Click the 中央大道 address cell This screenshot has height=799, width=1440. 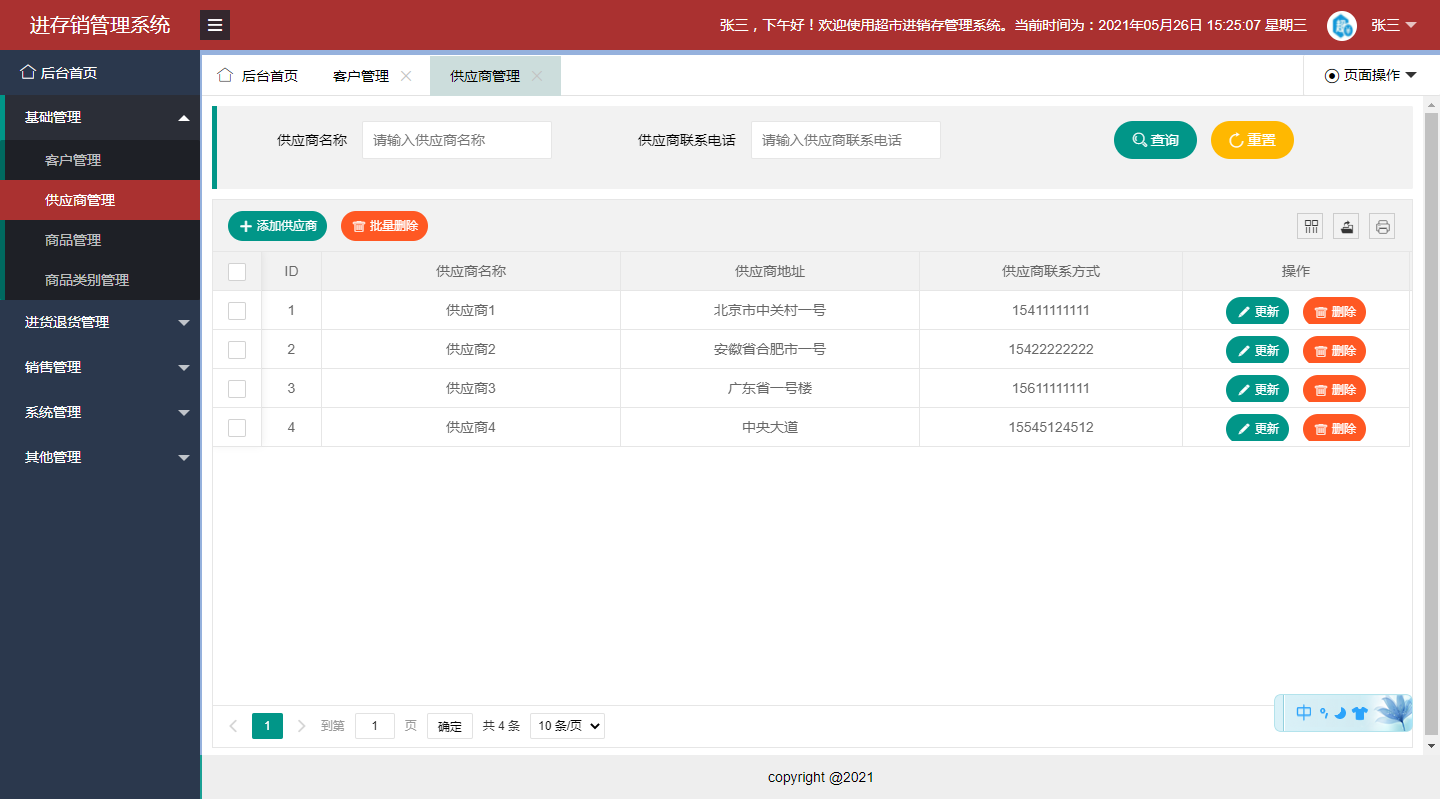click(770, 428)
